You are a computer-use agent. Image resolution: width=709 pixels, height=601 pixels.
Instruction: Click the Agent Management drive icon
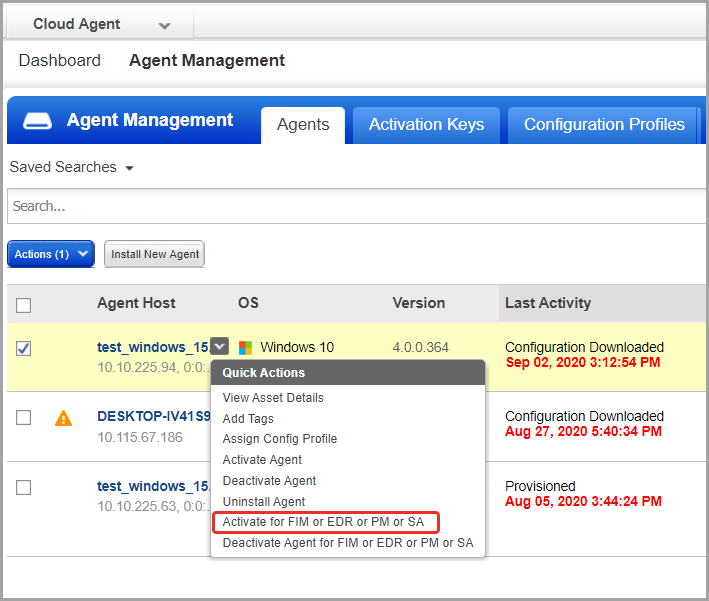point(38,121)
